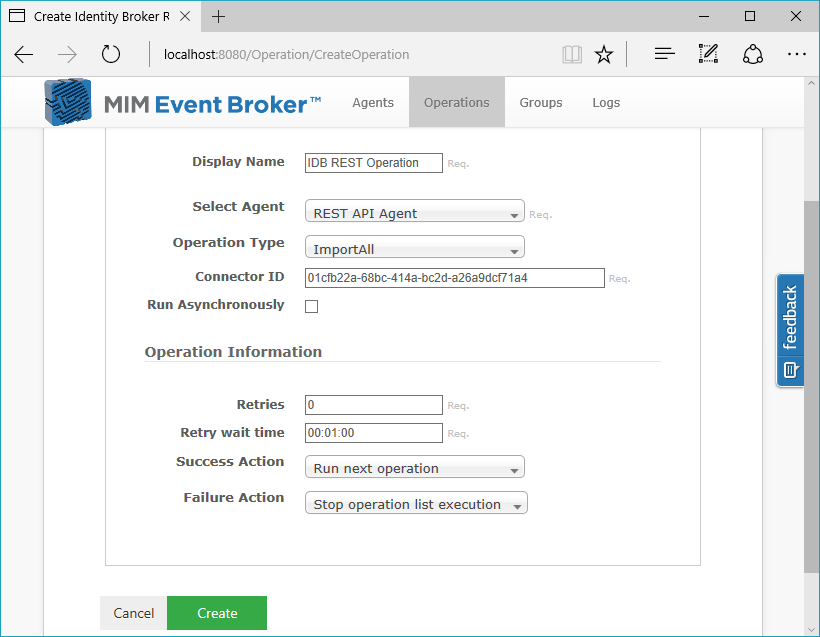Image resolution: width=820 pixels, height=637 pixels.
Task: Close the browser window
Action: [x=796, y=16]
